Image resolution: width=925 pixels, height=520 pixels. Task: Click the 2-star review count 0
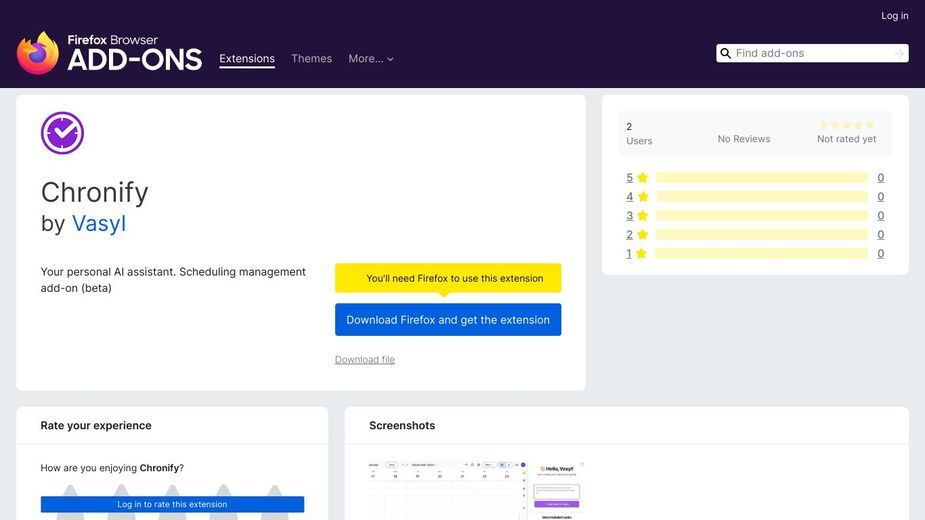pyautogui.click(x=880, y=234)
